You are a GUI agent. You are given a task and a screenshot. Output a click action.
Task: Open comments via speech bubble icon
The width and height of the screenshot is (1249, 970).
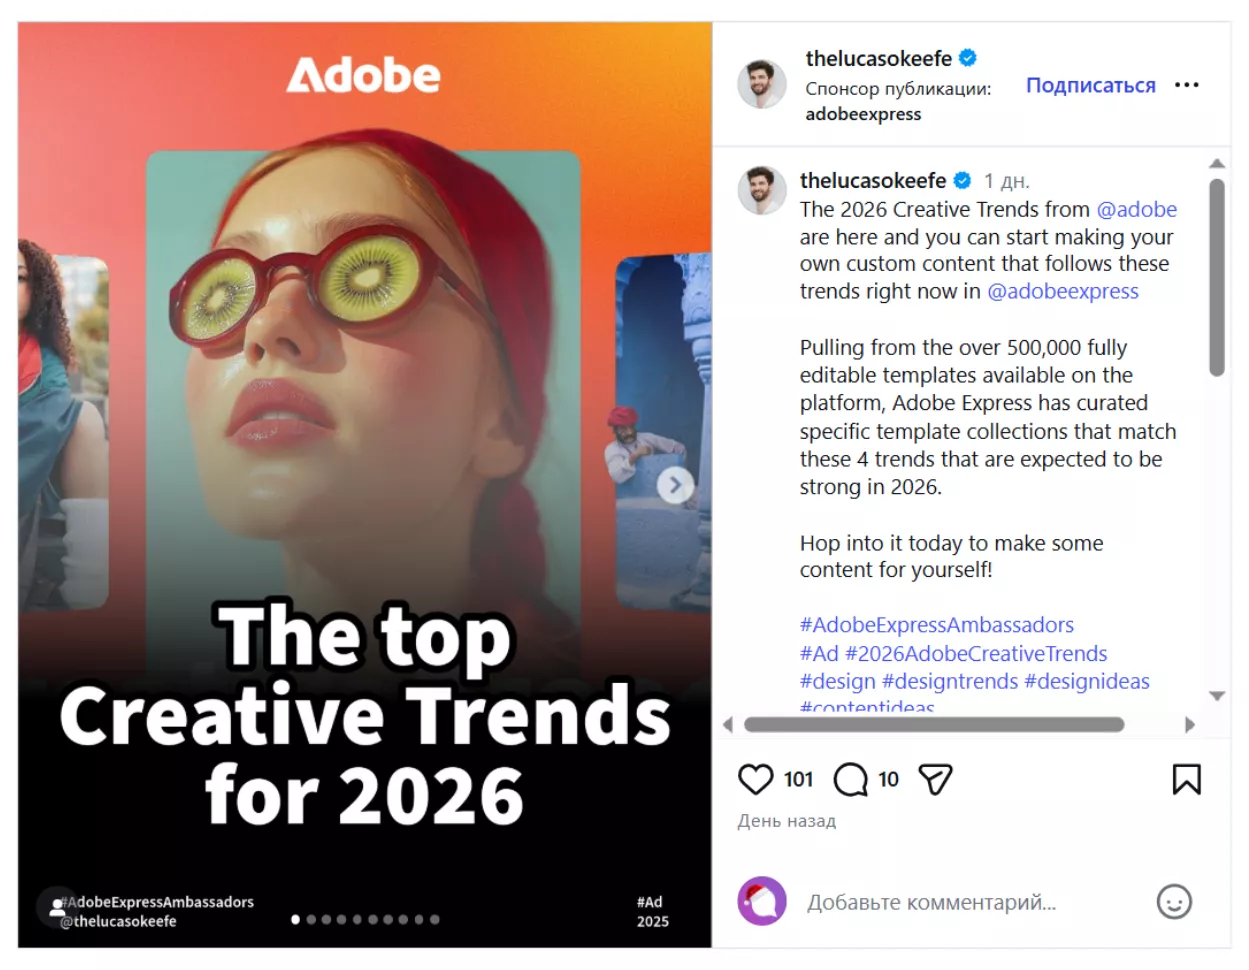click(x=850, y=780)
